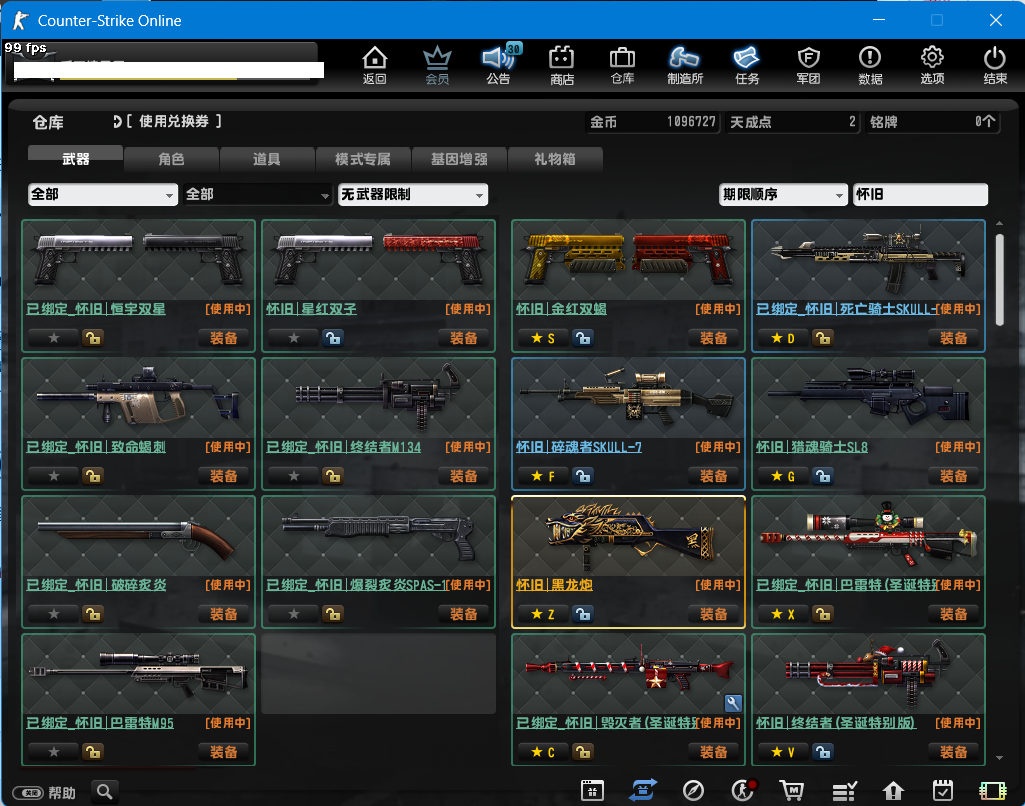Open the 制造所 crafting icon
This screenshot has width=1025, height=806.
[684, 65]
